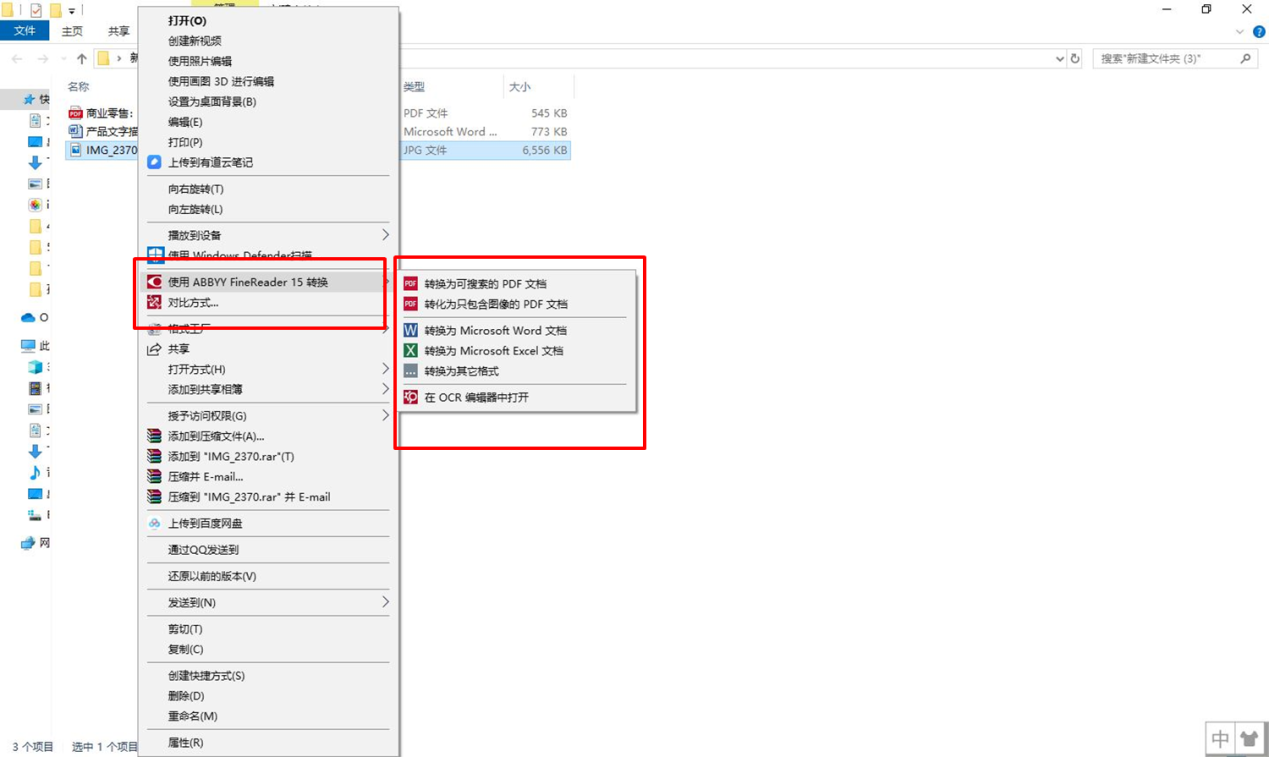
Task: Open the address bar history dropdown arrow
Action: point(1059,59)
